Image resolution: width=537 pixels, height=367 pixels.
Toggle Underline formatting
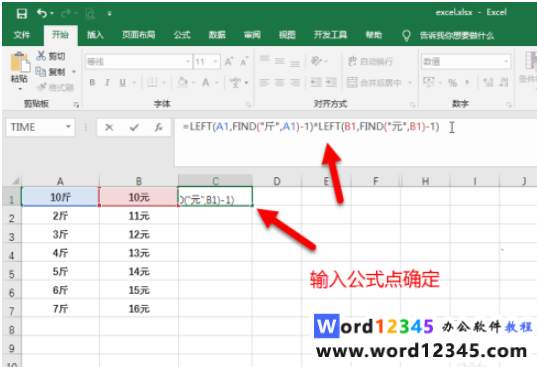point(123,83)
